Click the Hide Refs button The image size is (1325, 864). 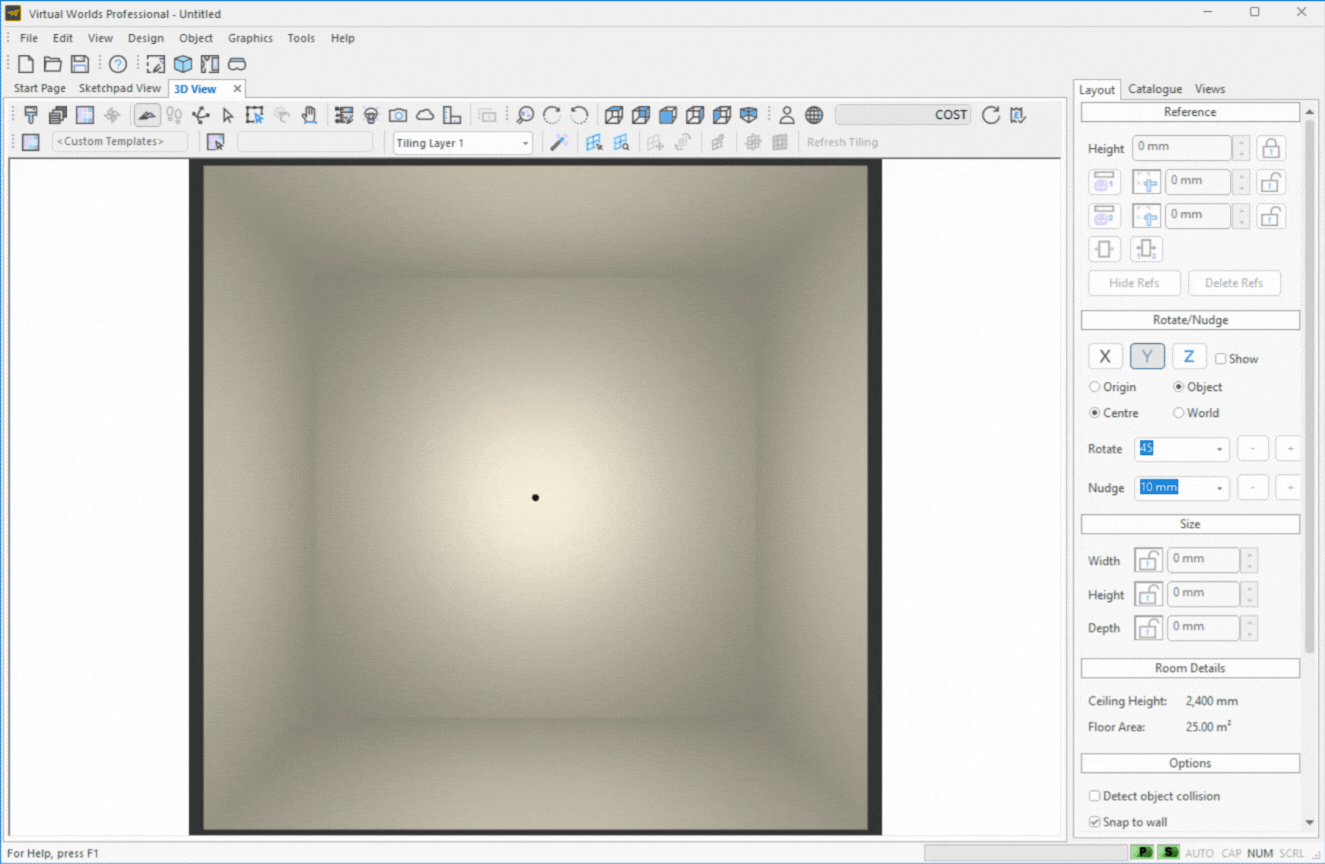pyautogui.click(x=1134, y=283)
